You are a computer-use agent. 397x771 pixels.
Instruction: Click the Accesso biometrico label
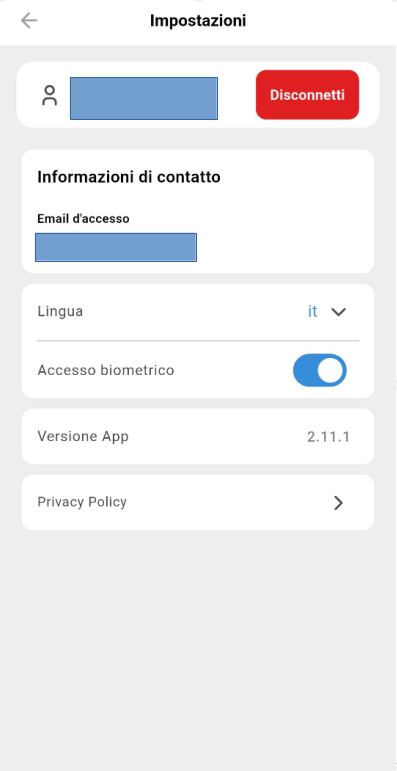coord(106,370)
